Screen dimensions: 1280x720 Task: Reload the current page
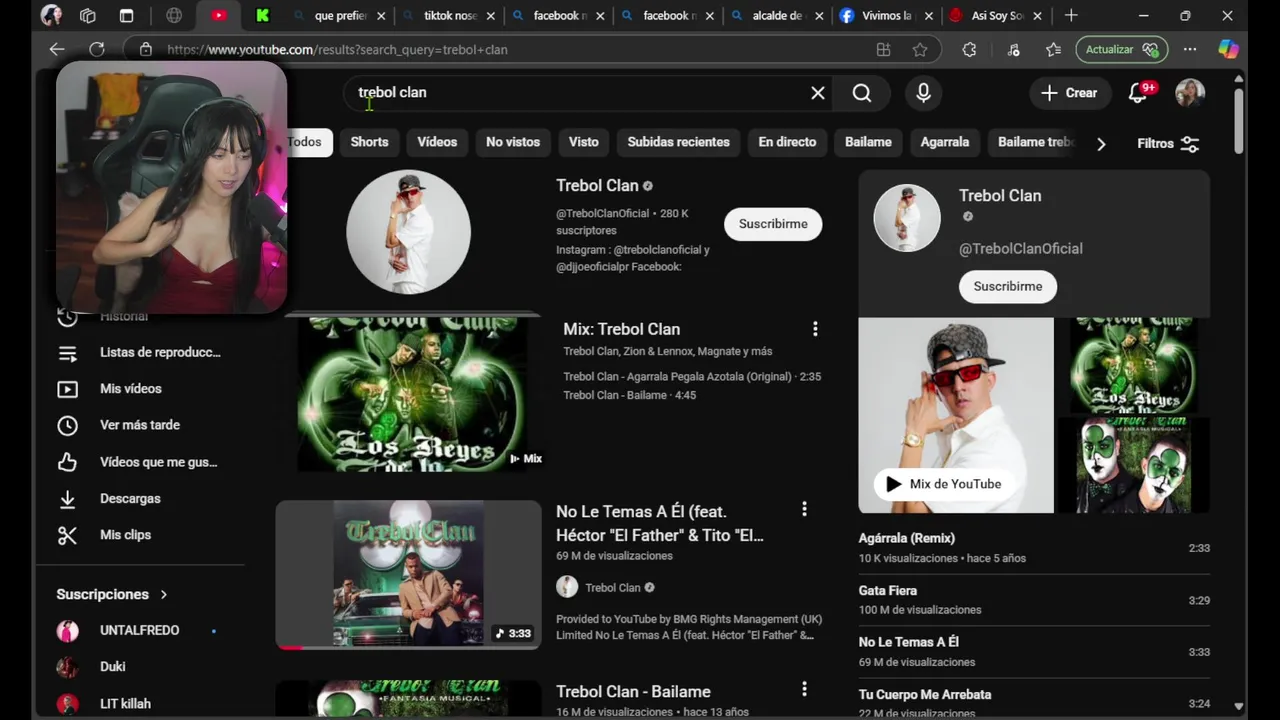97,49
